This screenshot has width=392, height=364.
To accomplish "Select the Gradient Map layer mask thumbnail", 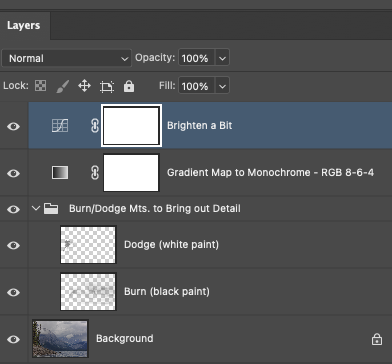I will coord(131,173).
